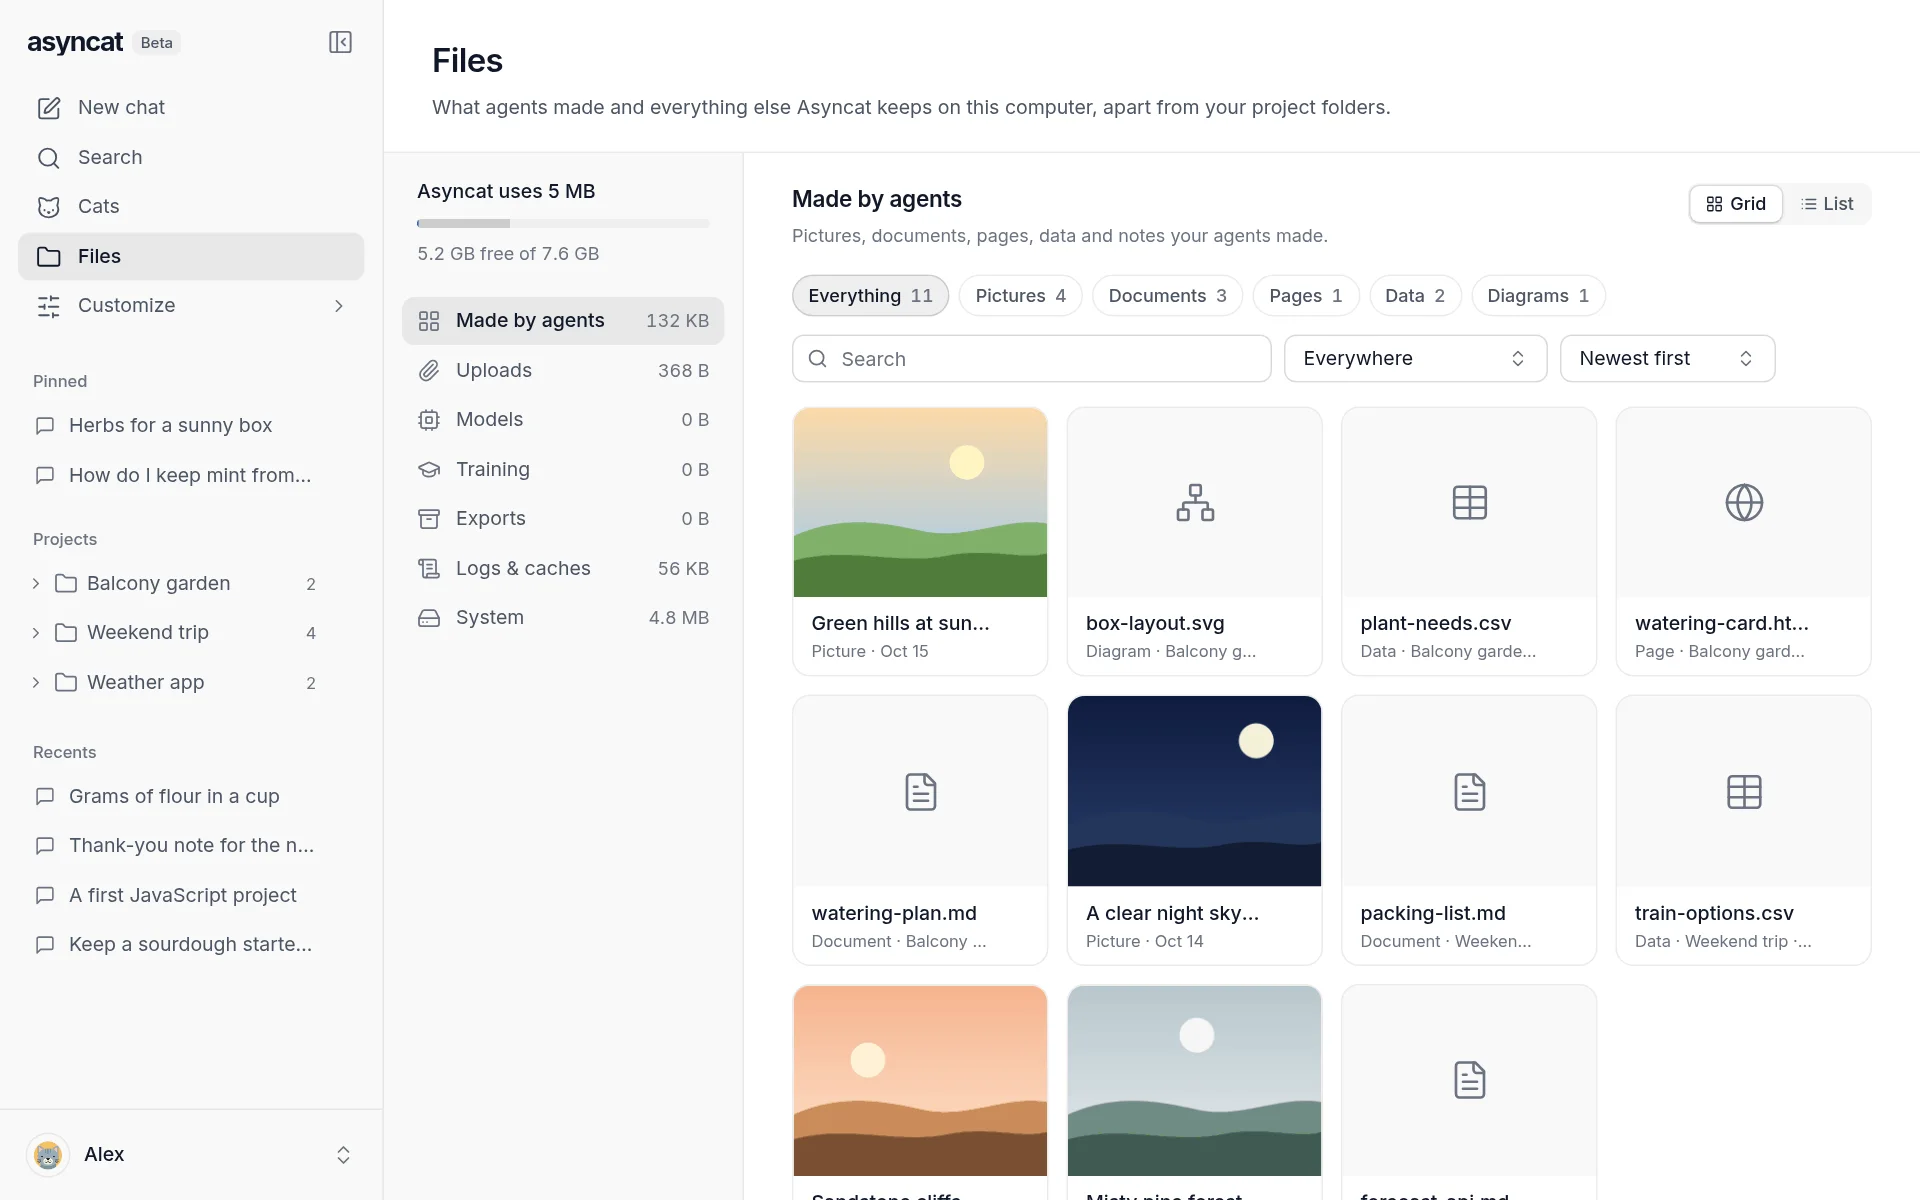Expand the Customize menu chevron
Viewport: 1920px width, 1200px height.
339,306
